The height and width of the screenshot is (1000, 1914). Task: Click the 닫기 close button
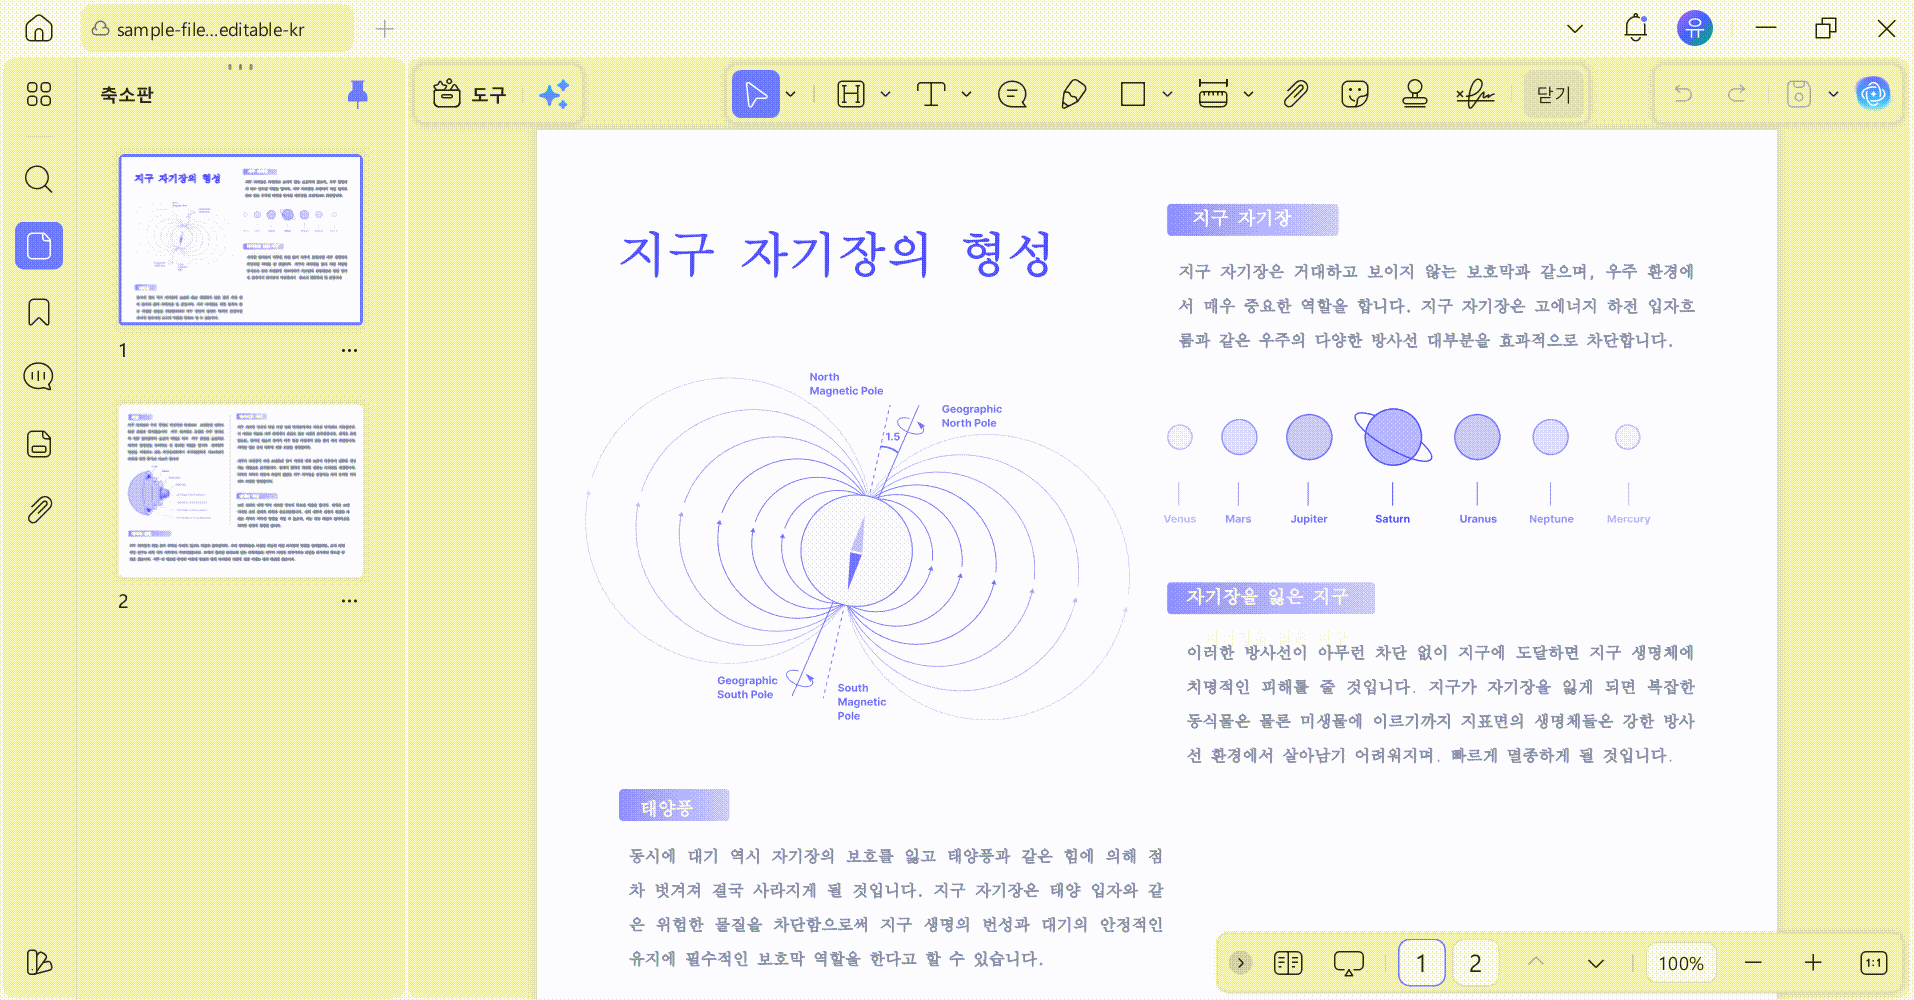1554,94
